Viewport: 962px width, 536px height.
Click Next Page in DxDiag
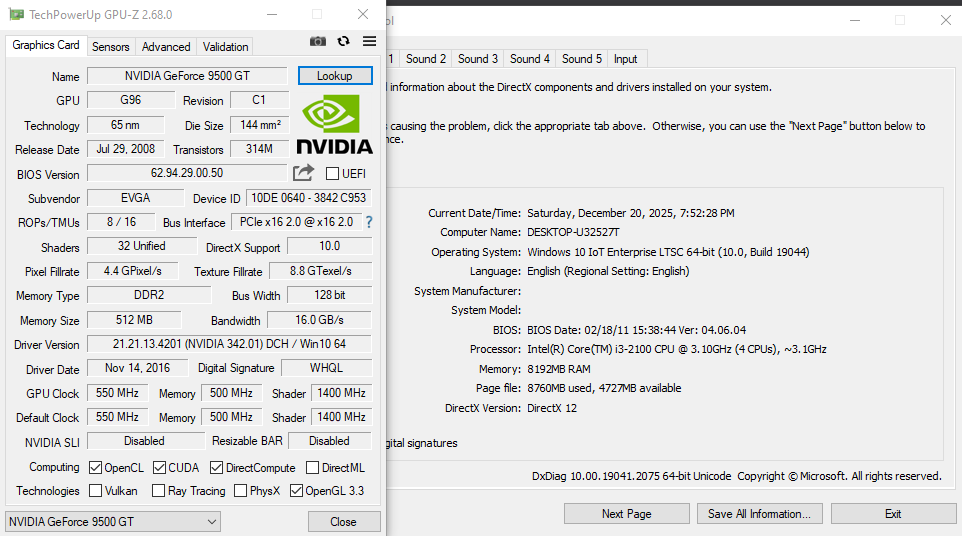tap(626, 514)
